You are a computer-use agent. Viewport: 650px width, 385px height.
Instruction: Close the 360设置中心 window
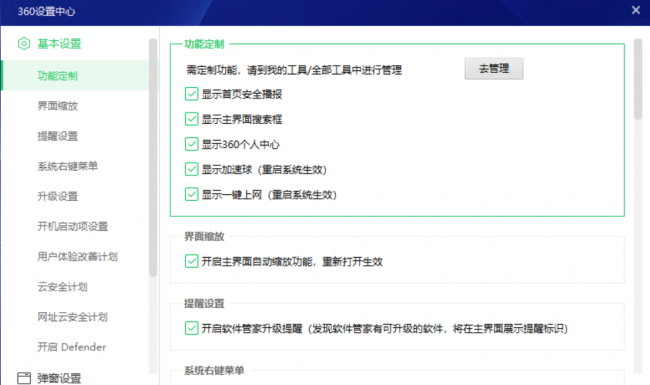635,10
